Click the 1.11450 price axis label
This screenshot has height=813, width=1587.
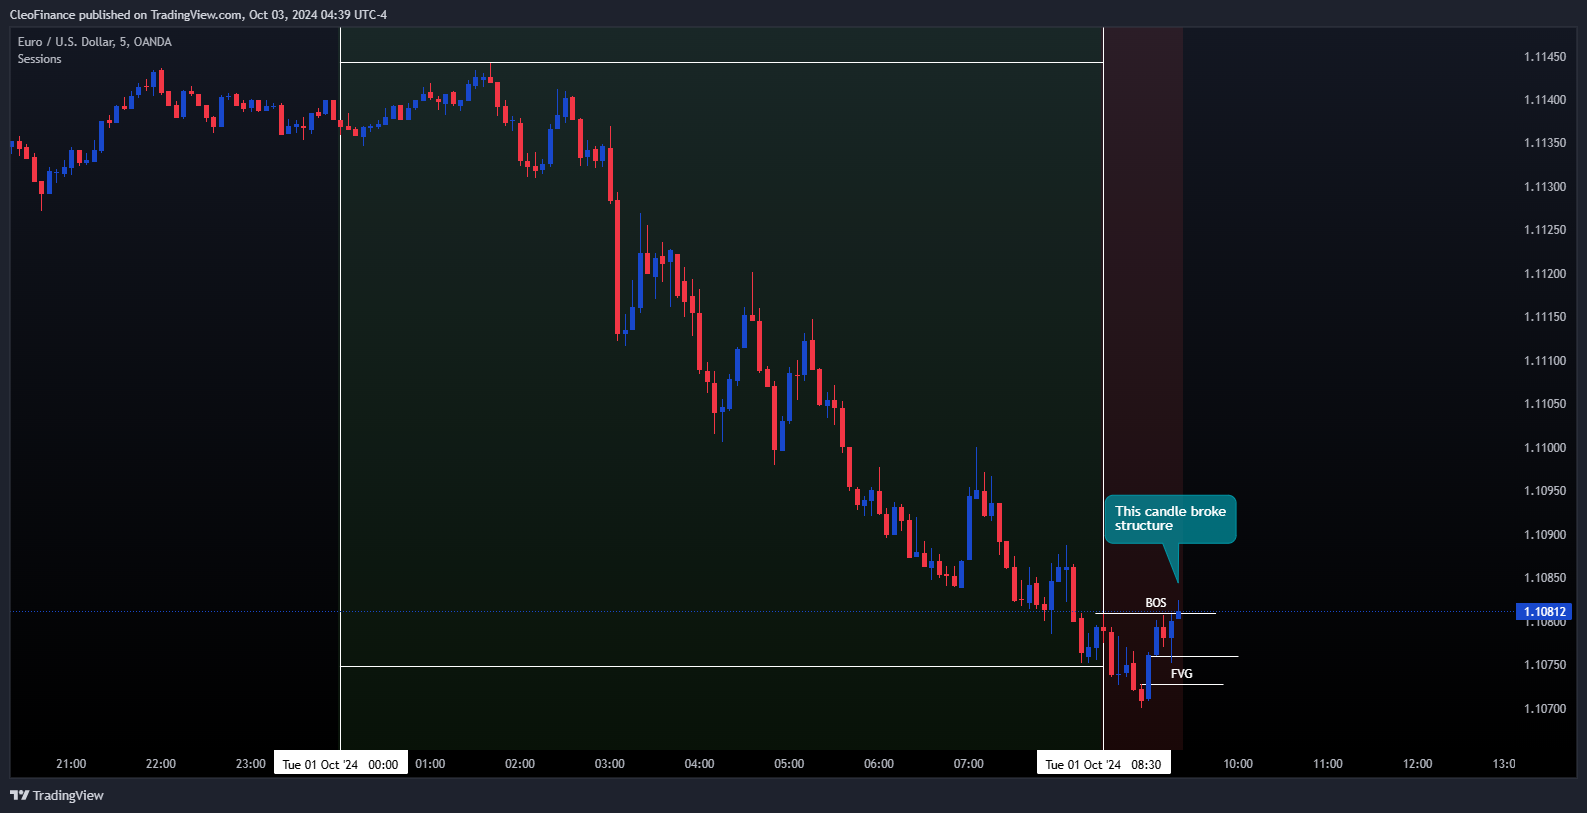point(1545,57)
